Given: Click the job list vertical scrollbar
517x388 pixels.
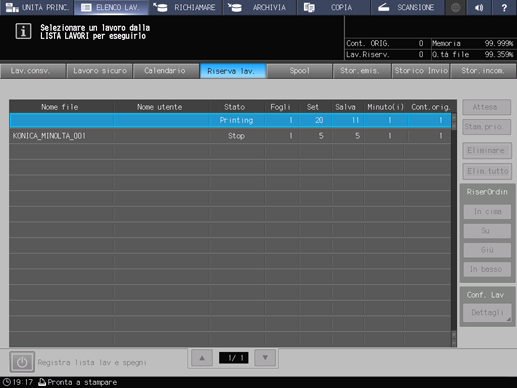Looking at the screenshot, I should pos(454,230).
